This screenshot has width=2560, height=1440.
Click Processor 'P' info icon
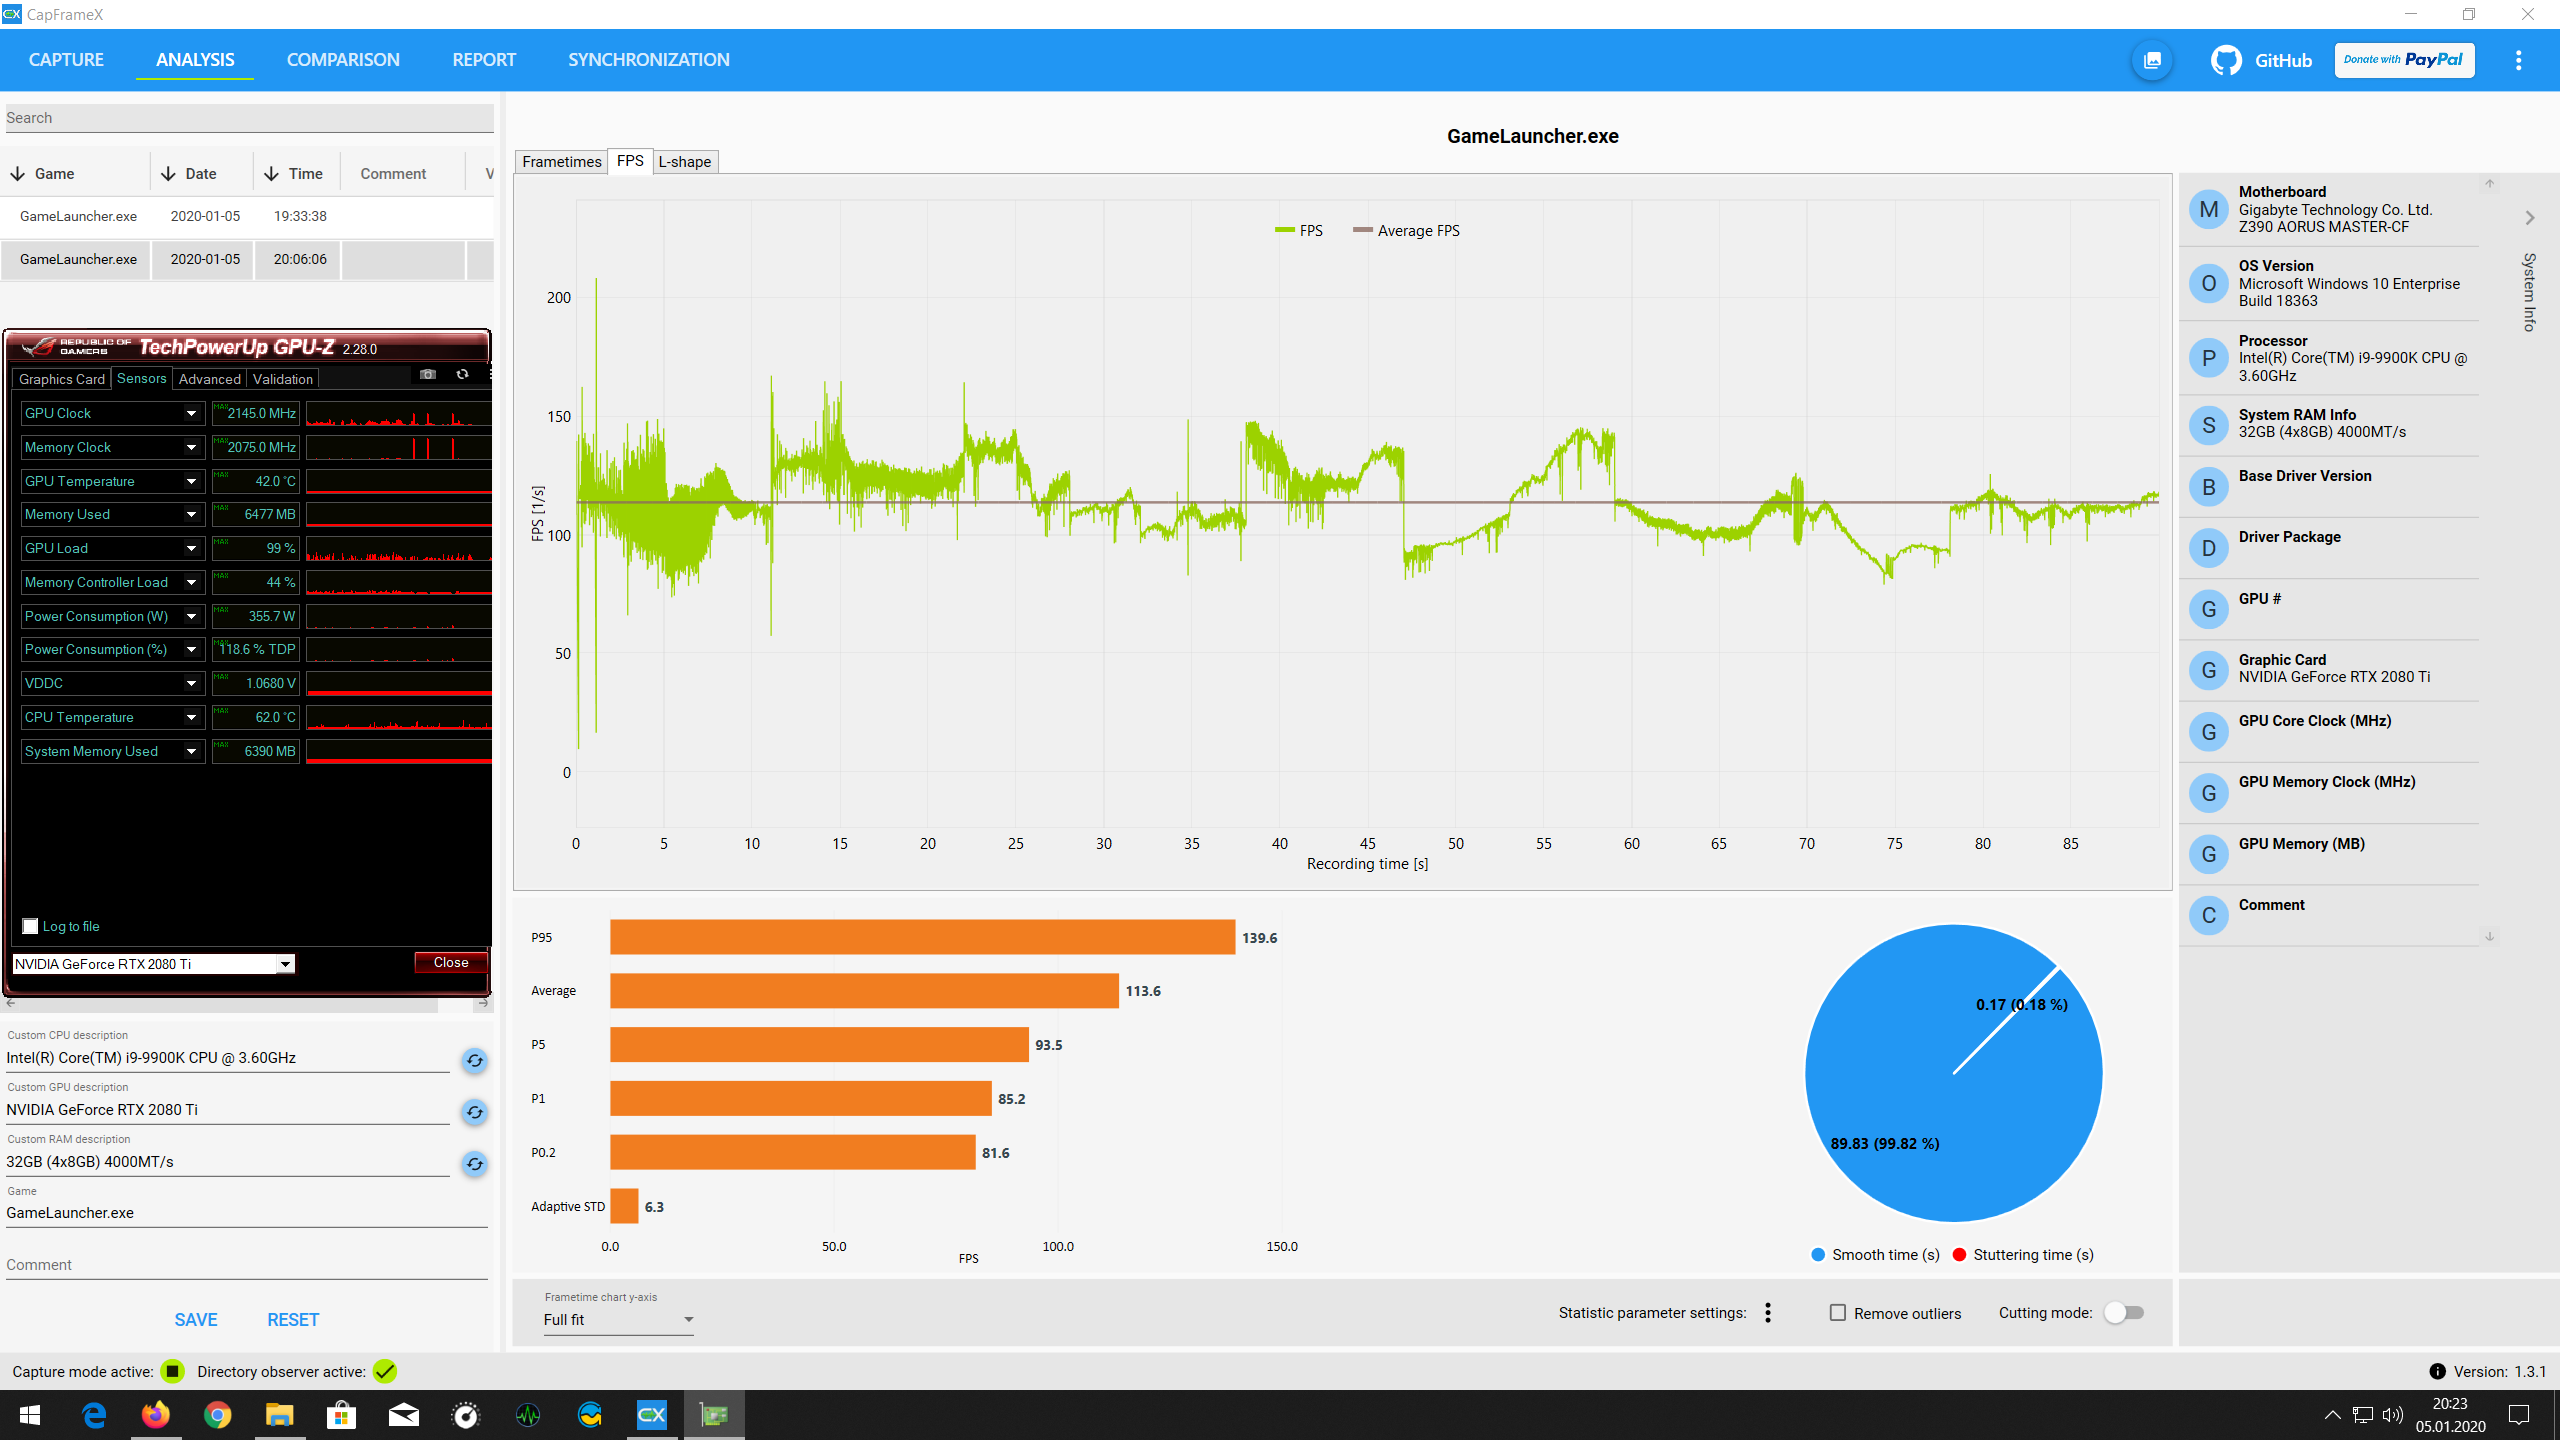(x=2209, y=358)
